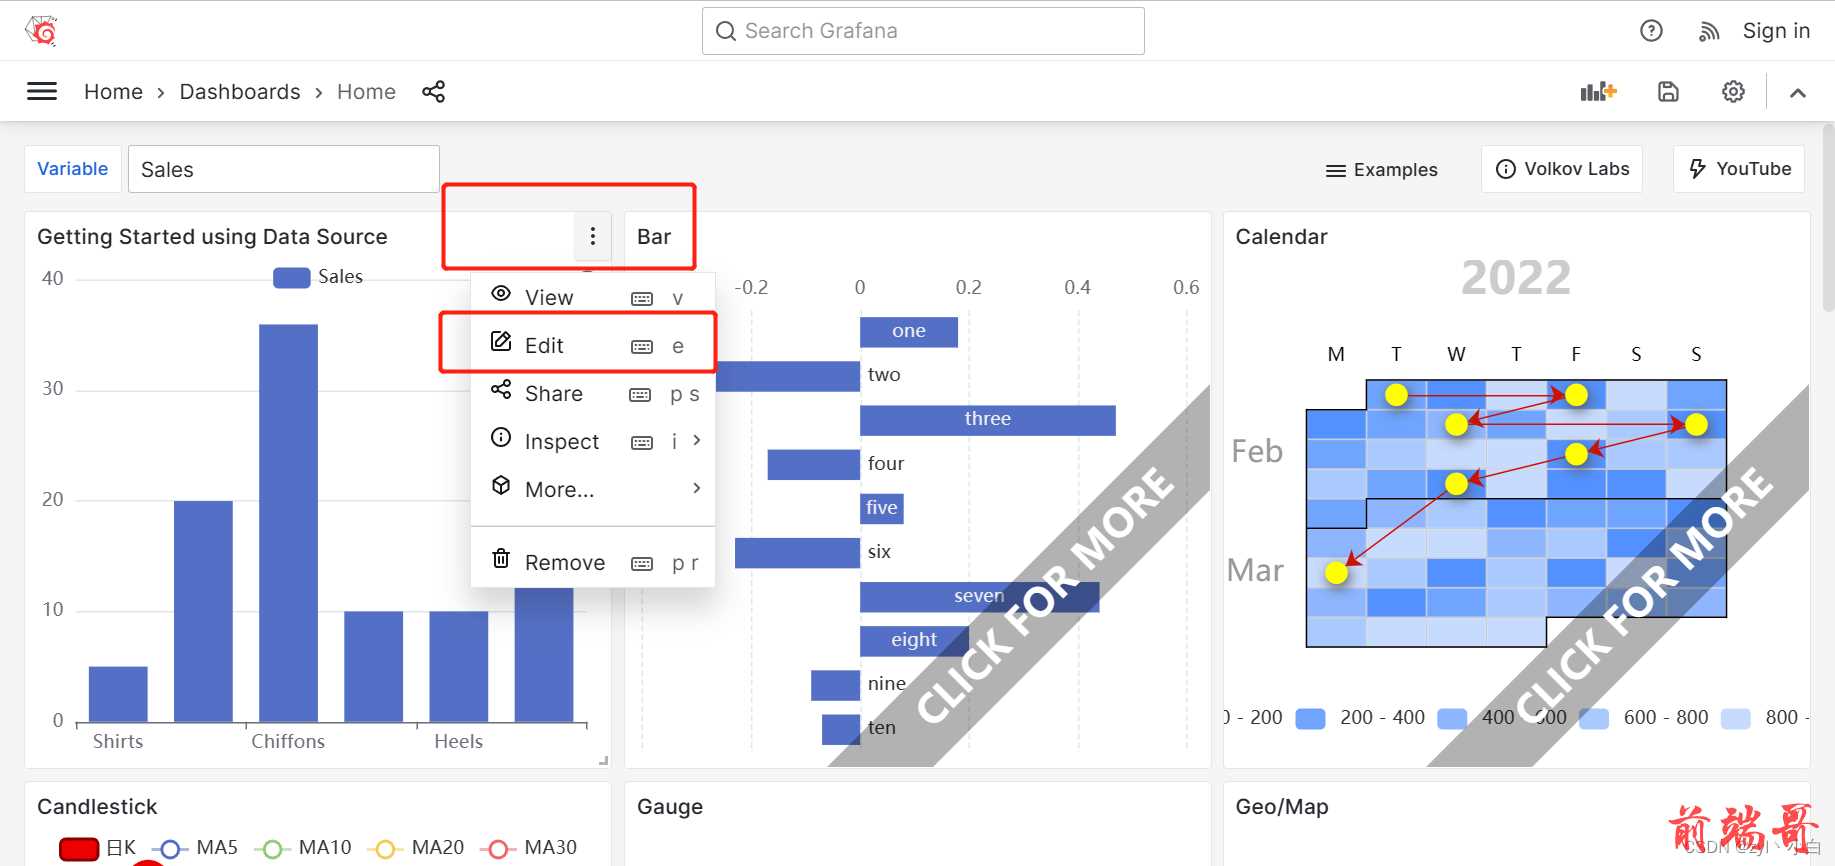1835x866 pixels.
Task: Click the Grafana logo icon
Action: coord(41,31)
